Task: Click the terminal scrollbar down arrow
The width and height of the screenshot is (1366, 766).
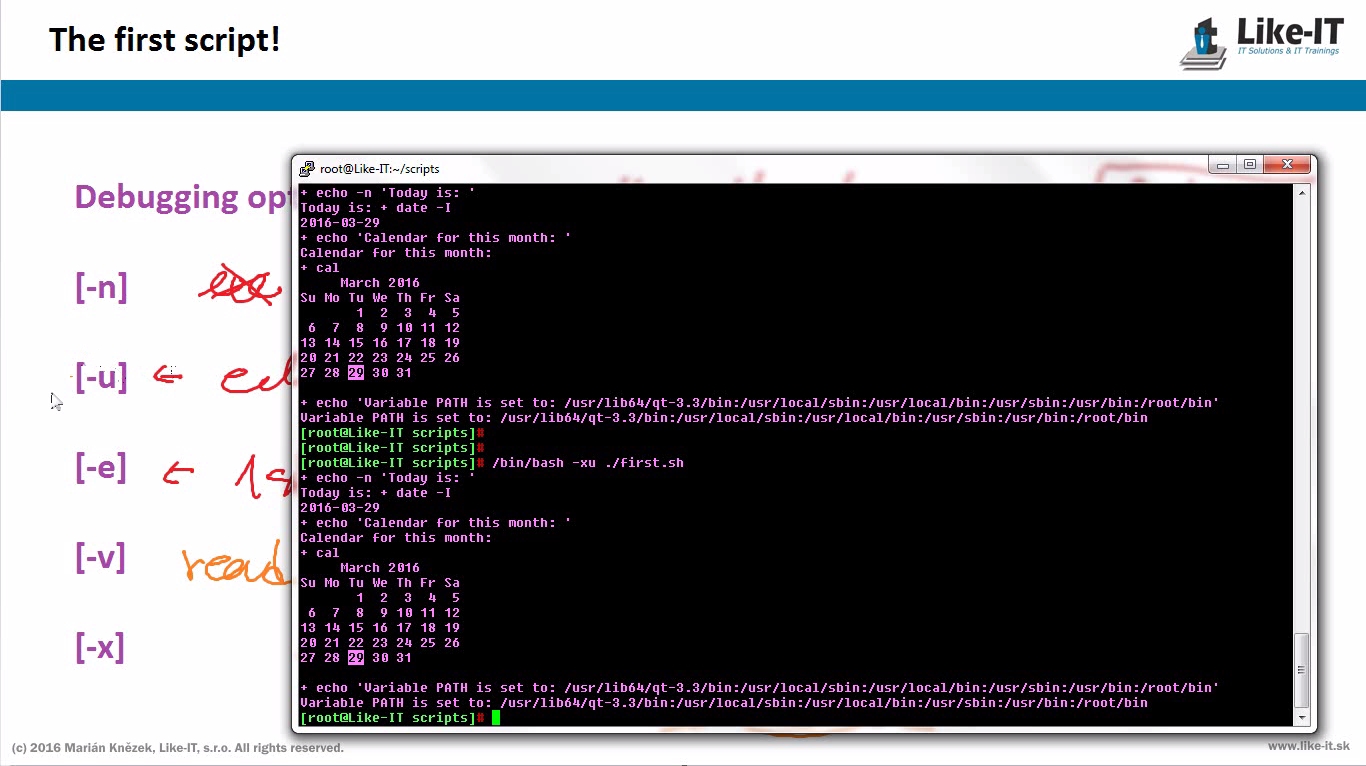Action: 1301,717
